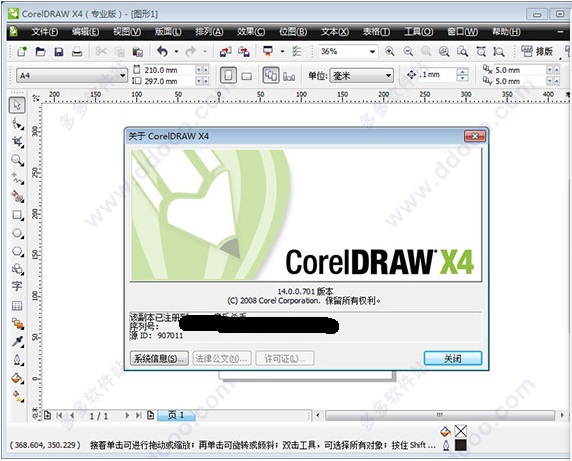Click the no-fill X swatch in status bar
This screenshot has height=461, width=572.
pos(461,431)
